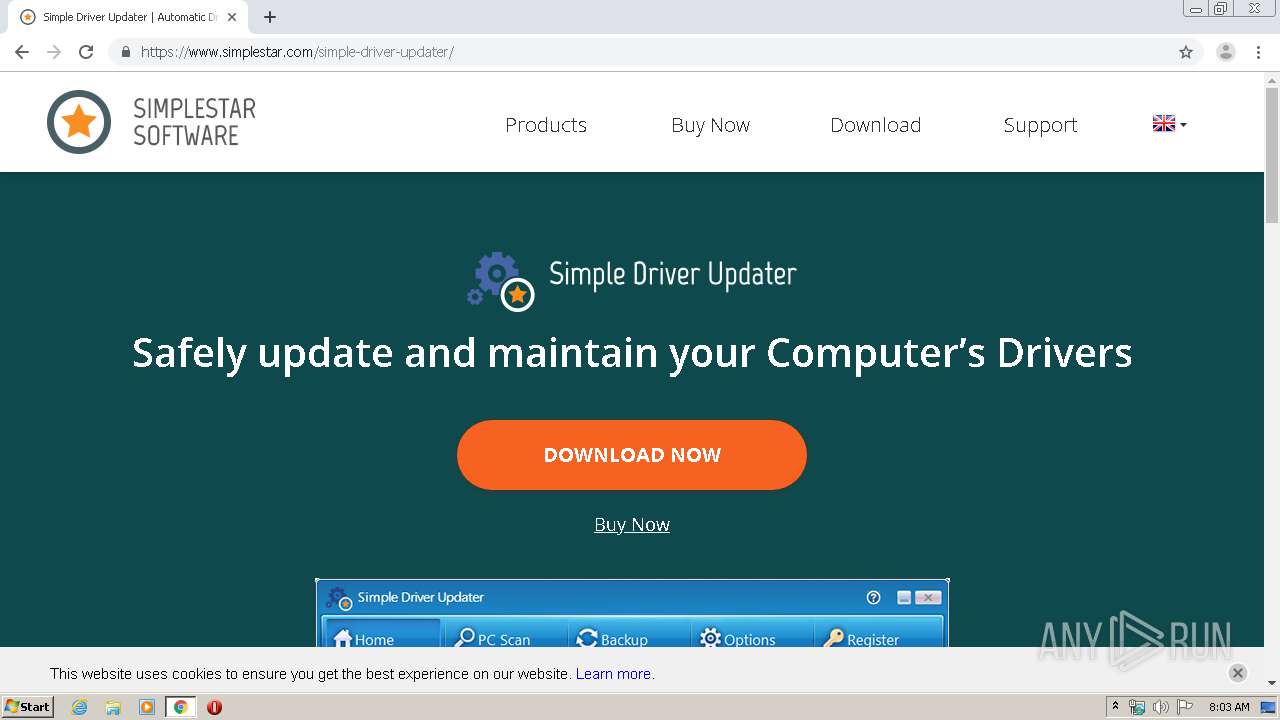This screenshot has width=1280, height=720.
Task: Open the Chrome profile avatar icon
Action: click(1226, 52)
